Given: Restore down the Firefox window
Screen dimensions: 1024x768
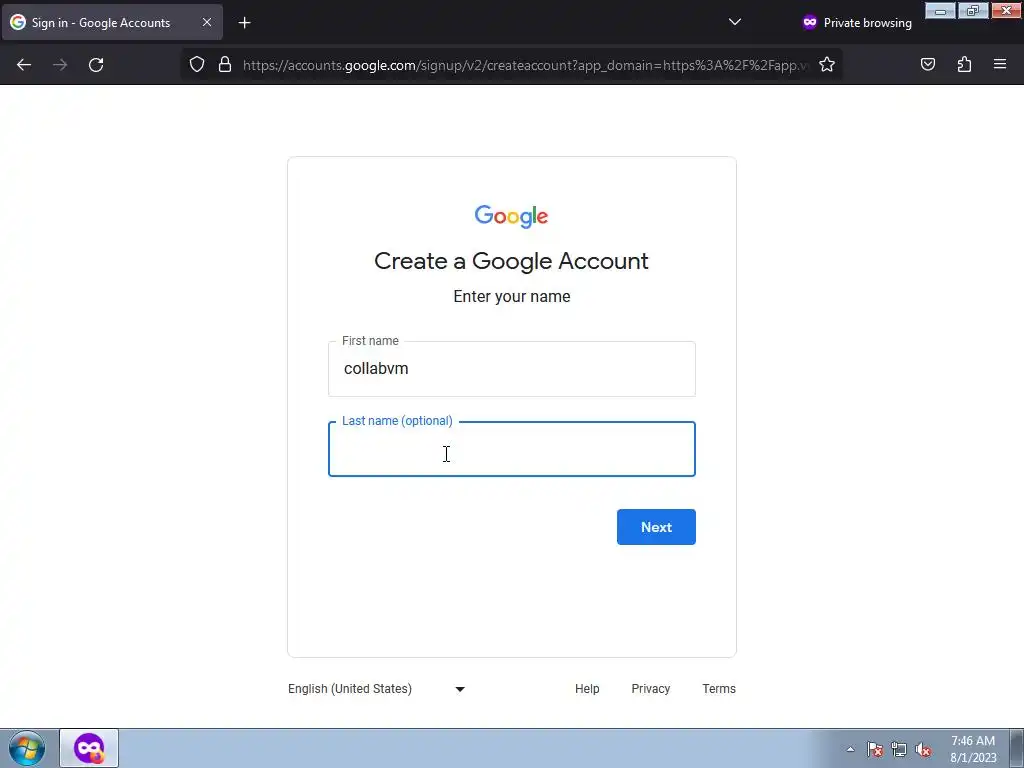Looking at the screenshot, I should click(x=973, y=10).
